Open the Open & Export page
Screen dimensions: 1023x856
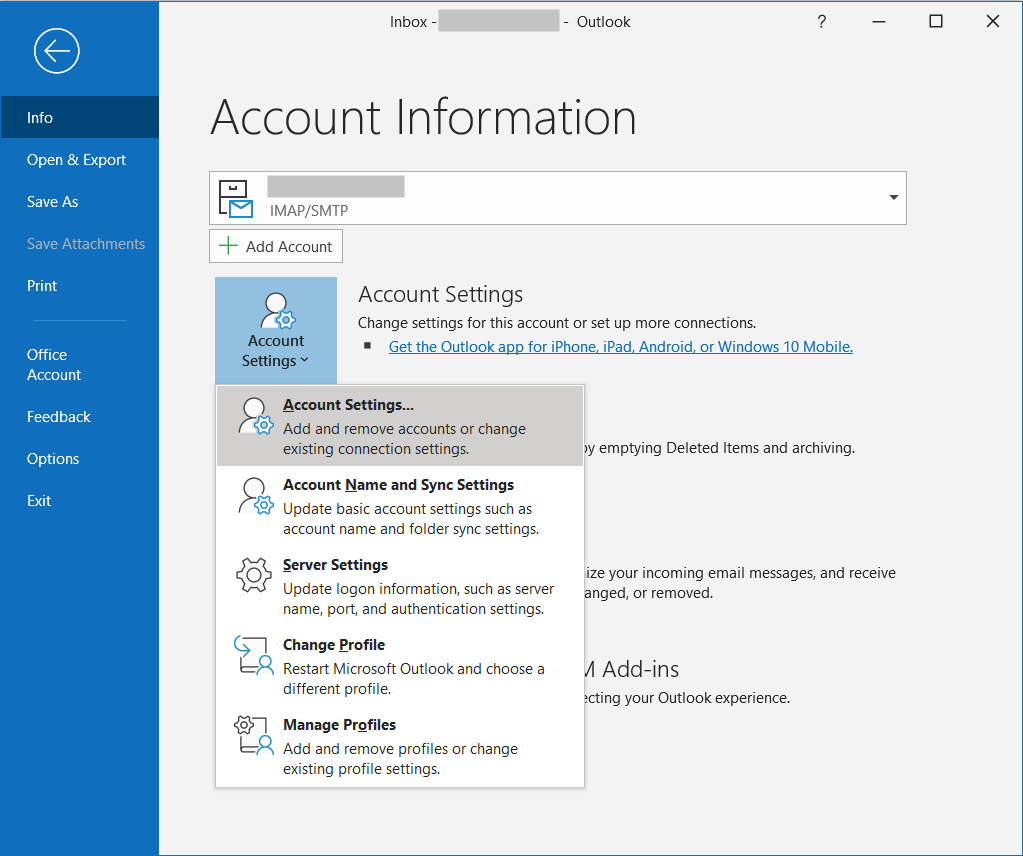click(80, 160)
